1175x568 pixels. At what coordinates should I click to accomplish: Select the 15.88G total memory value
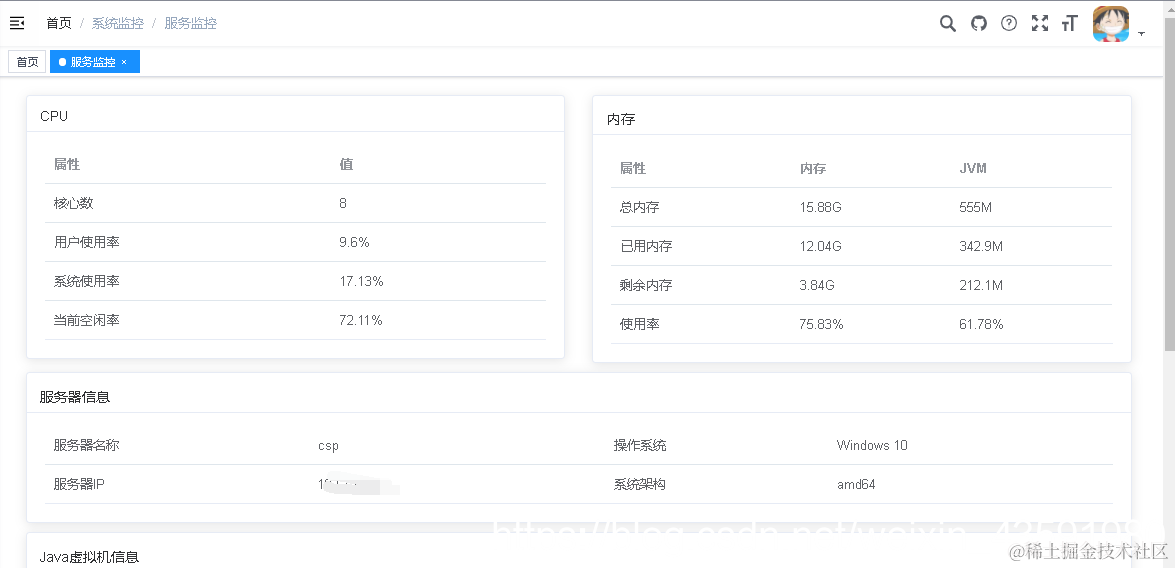(x=821, y=207)
